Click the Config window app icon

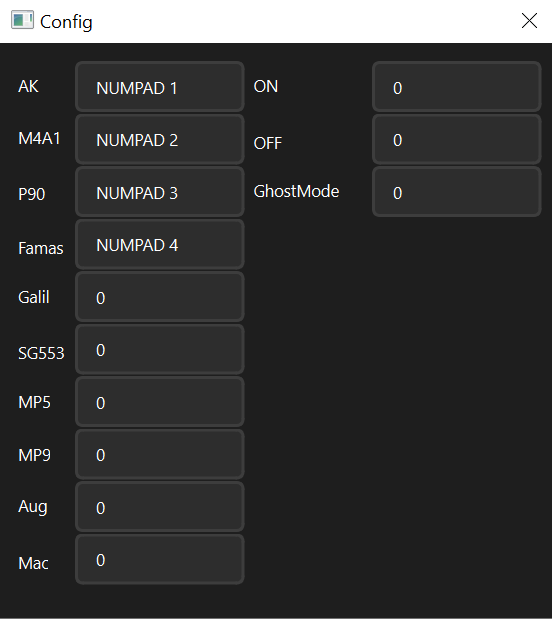(22, 20)
